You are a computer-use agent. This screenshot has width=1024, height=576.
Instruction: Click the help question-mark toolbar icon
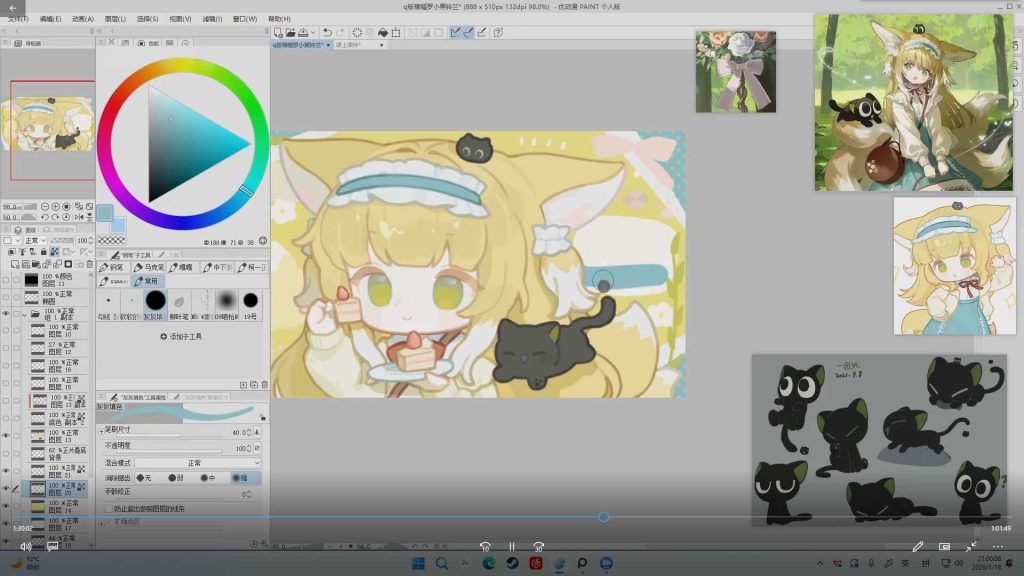tap(498, 32)
